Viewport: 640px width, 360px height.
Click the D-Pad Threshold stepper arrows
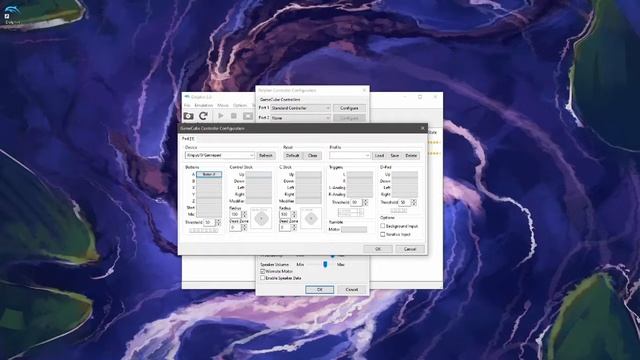coord(414,202)
